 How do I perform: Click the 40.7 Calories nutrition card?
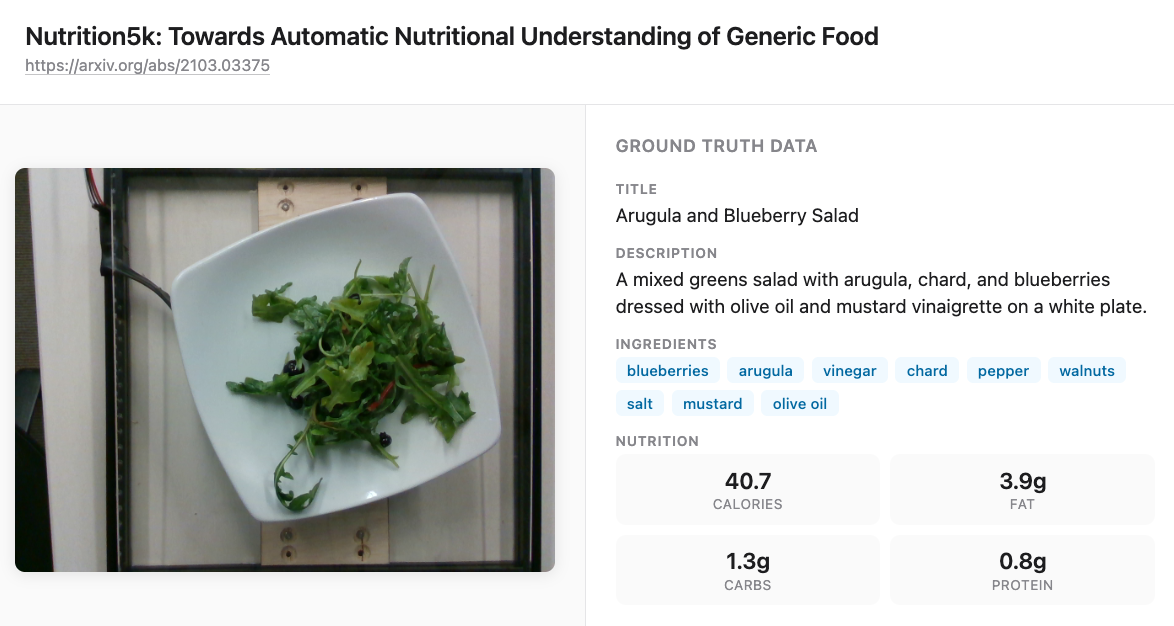pyautogui.click(x=747, y=490)
